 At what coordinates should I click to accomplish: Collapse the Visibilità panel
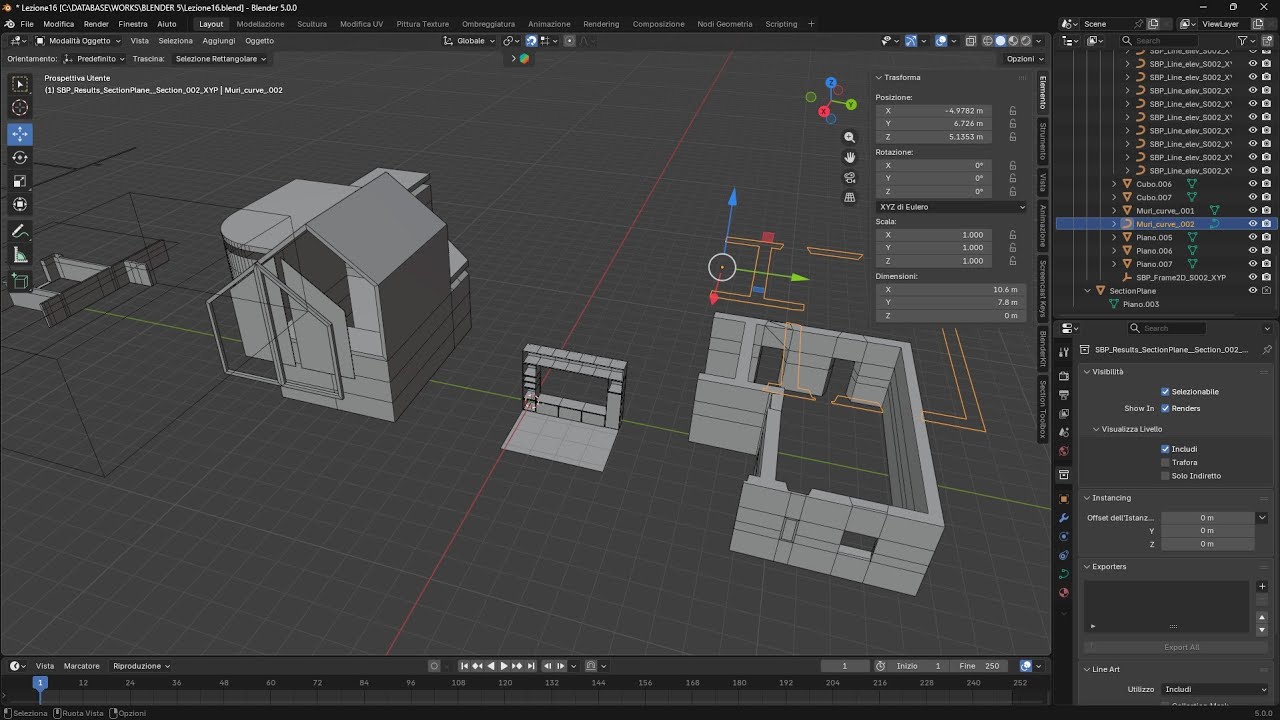point(1103,372)
